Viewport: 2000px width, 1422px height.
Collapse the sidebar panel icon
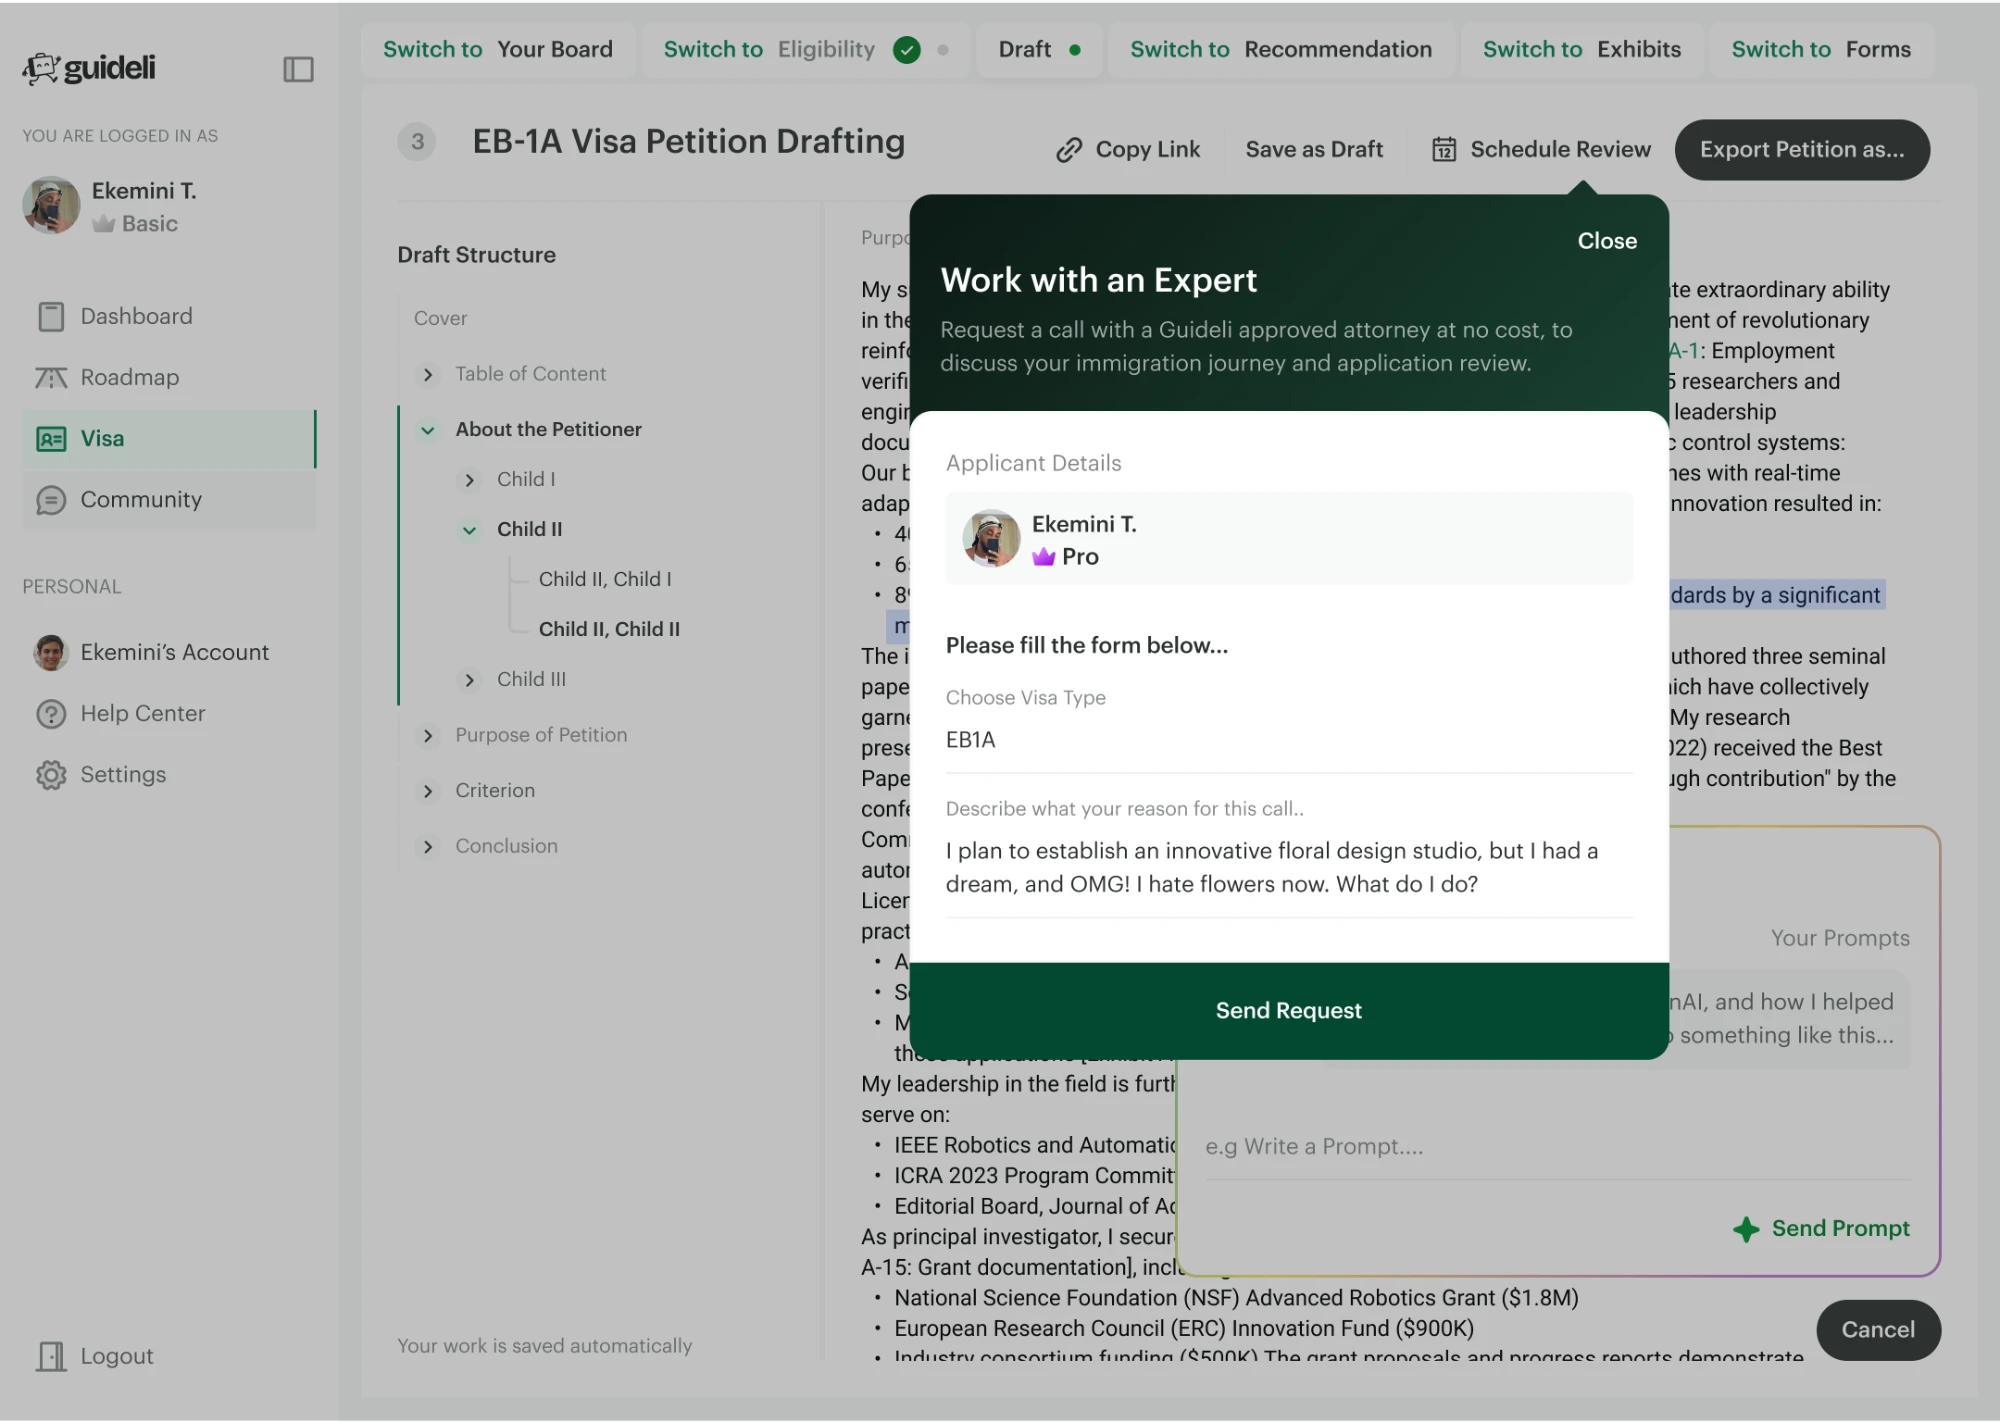[x=298, y=69]
